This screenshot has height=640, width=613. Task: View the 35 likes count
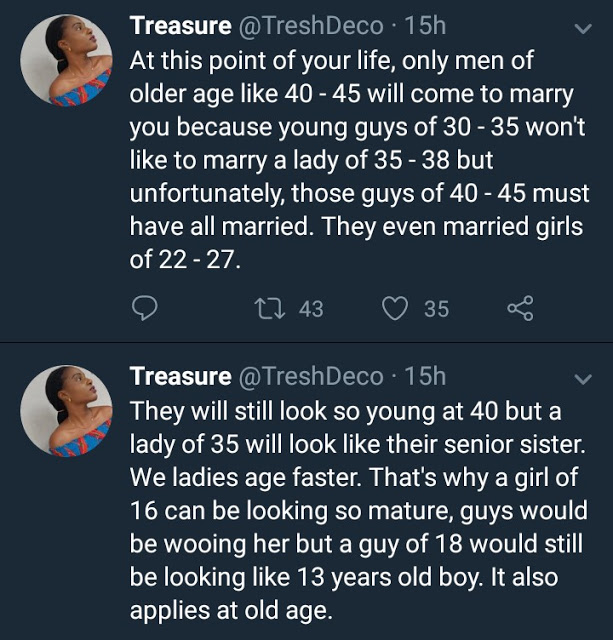pos(436,309)
